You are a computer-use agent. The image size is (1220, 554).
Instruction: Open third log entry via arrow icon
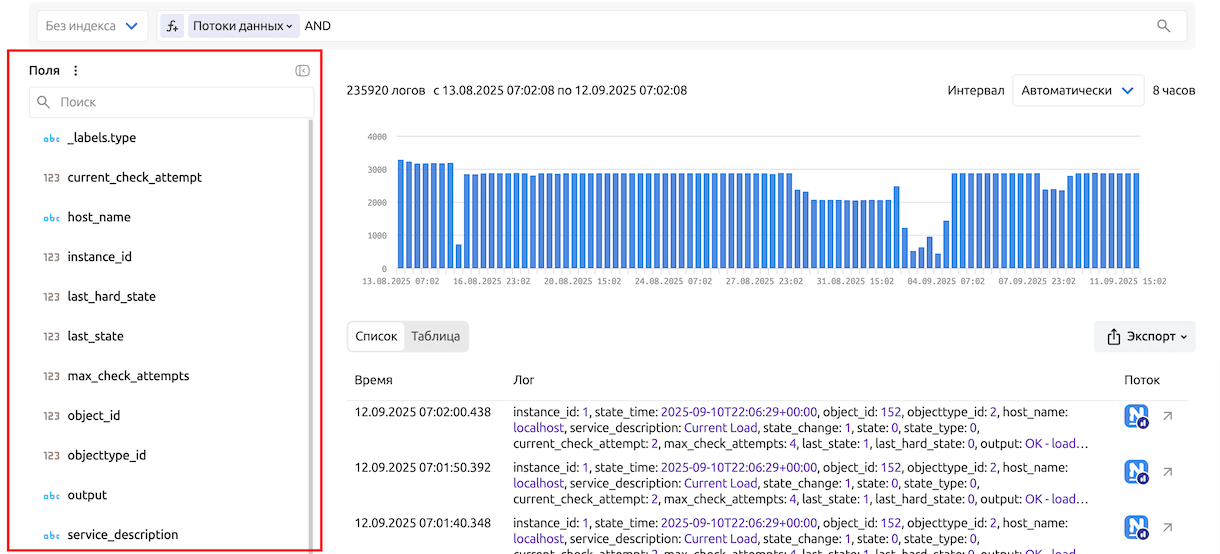click(1167, 527)
